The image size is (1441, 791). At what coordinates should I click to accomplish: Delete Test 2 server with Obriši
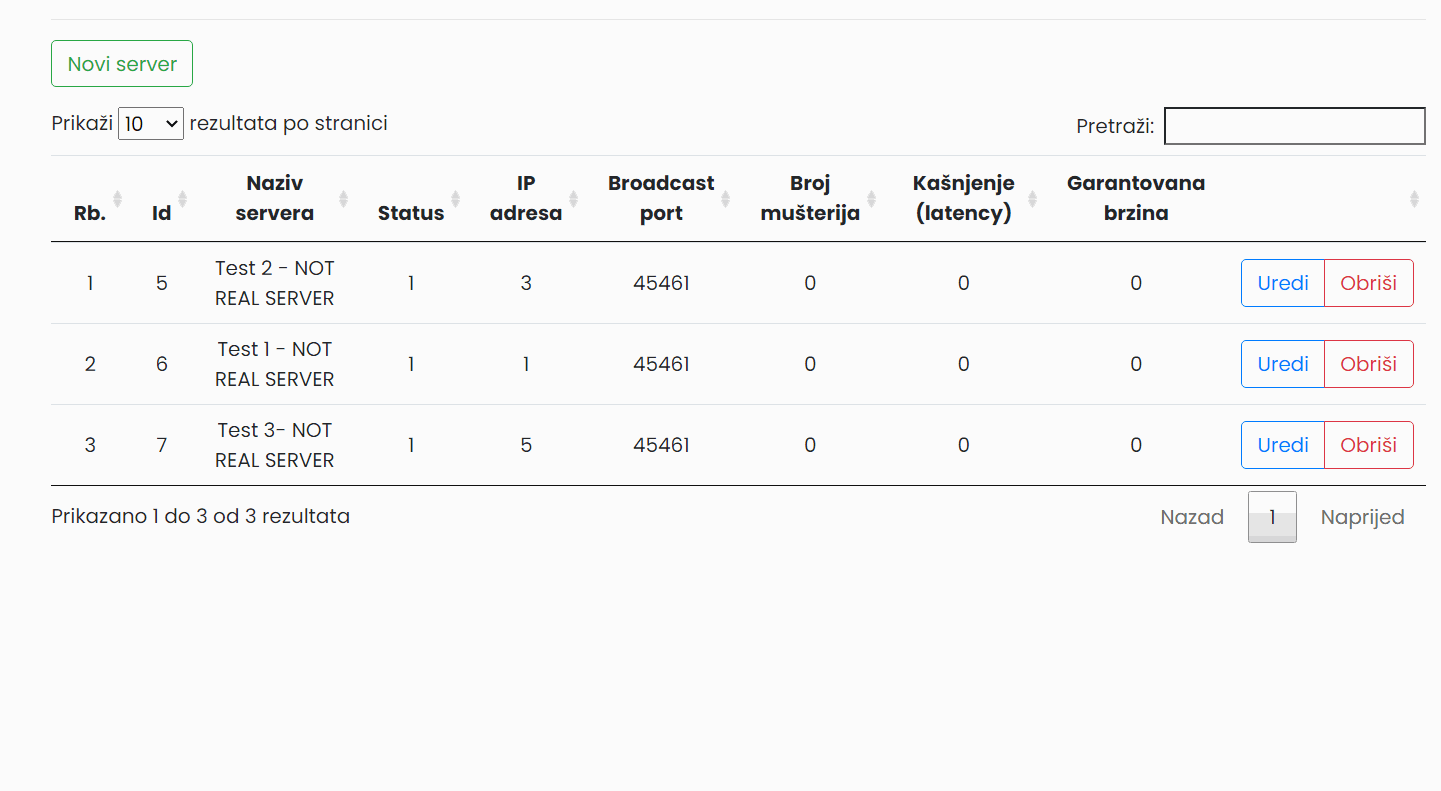pos(1369,283)
